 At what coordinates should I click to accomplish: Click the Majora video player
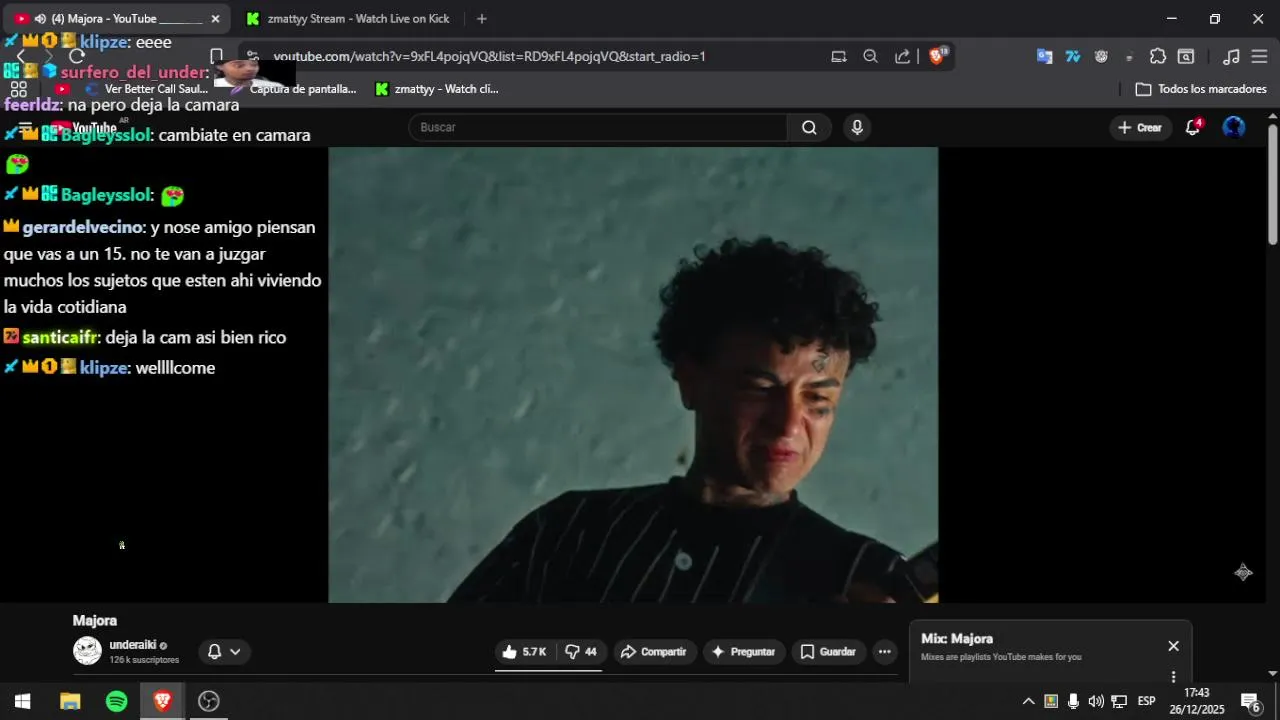633,375
